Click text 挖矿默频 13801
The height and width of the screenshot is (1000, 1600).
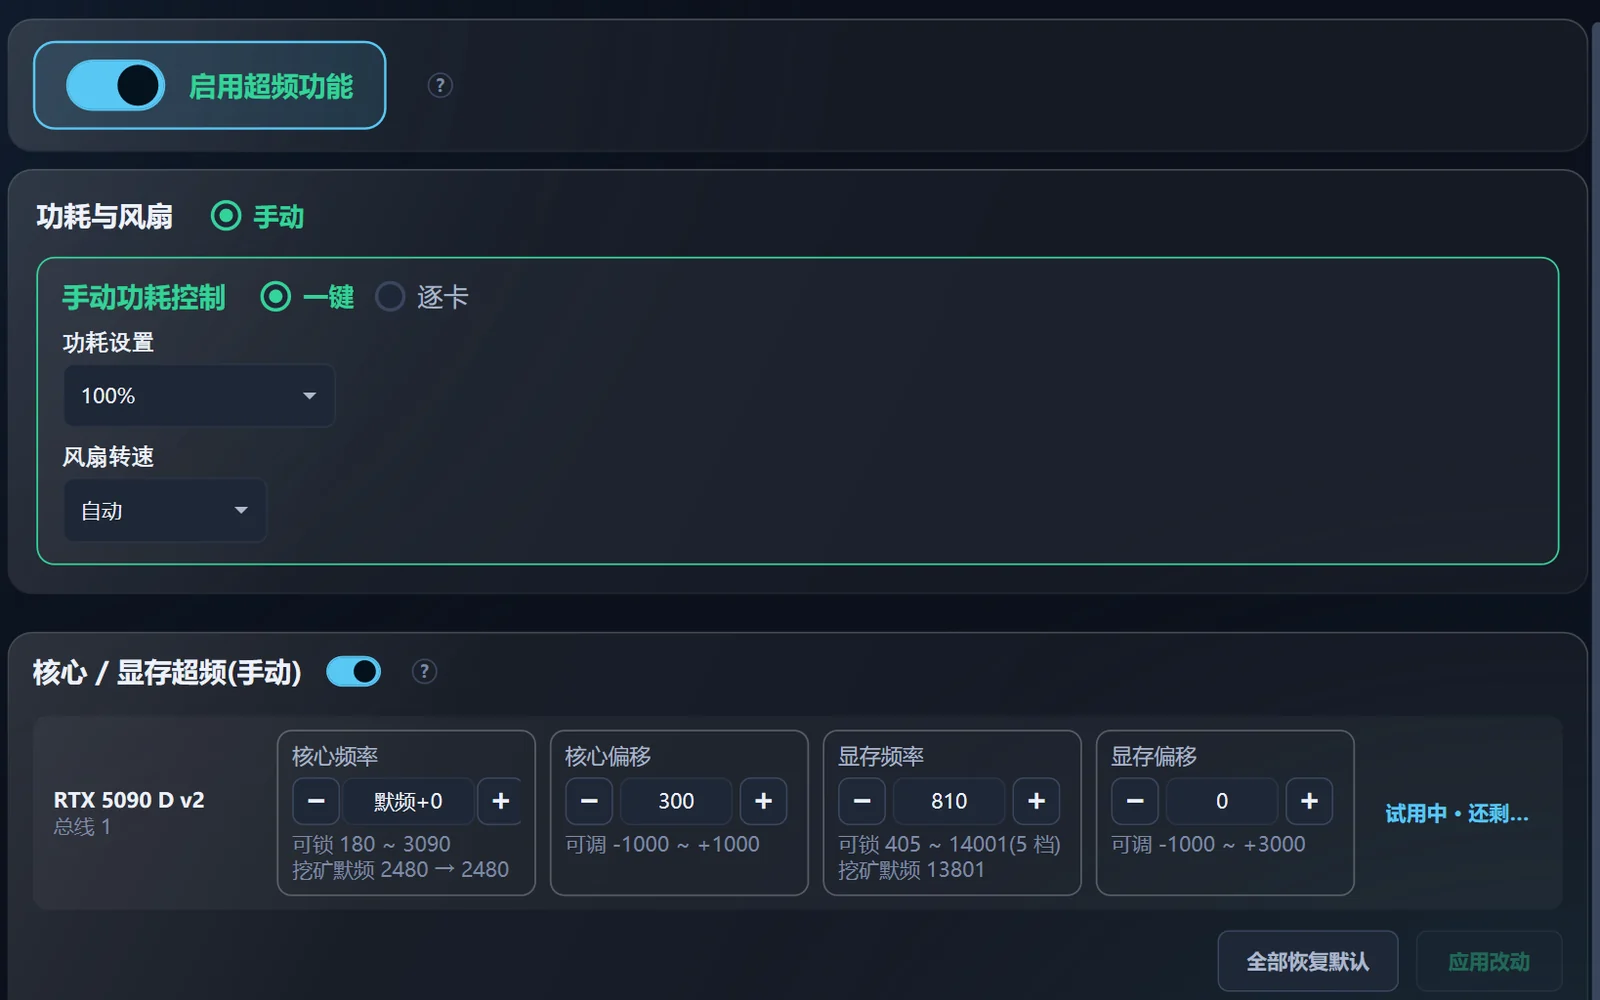click(911, 870)
